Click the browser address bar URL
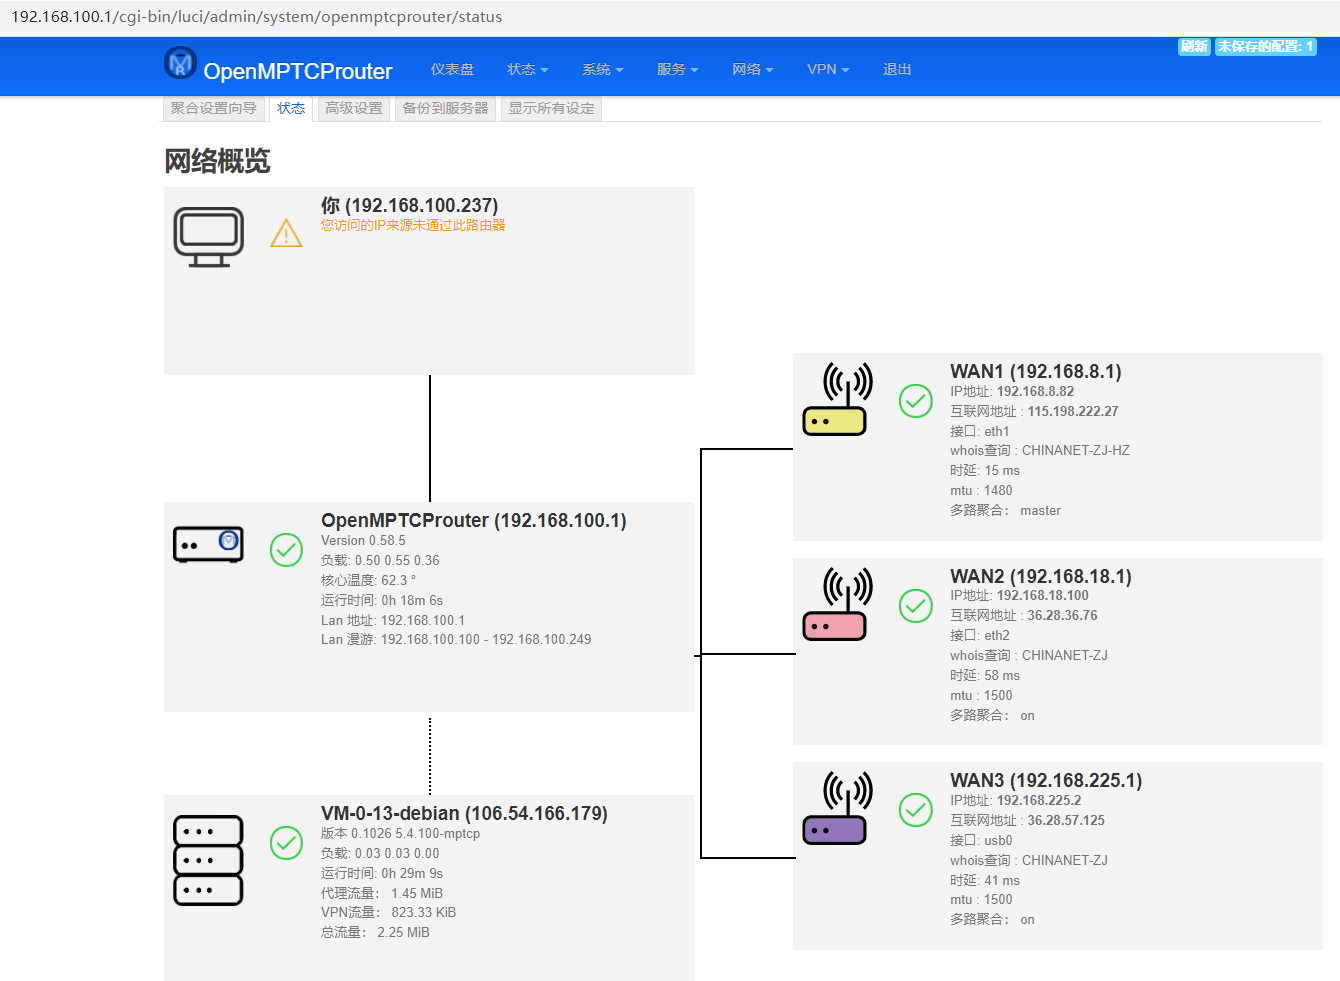This screenshot has width=1340, height=981. tap(257, 17)
